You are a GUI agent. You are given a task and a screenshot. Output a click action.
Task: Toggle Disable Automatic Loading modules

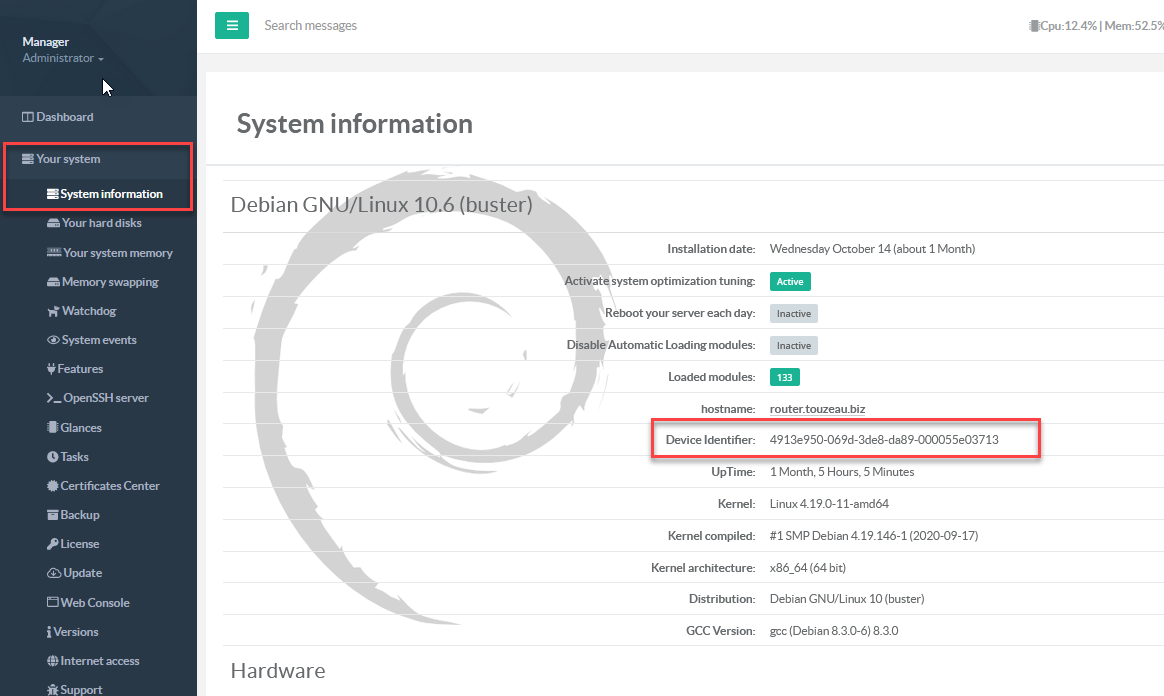(x=793, y=345)
